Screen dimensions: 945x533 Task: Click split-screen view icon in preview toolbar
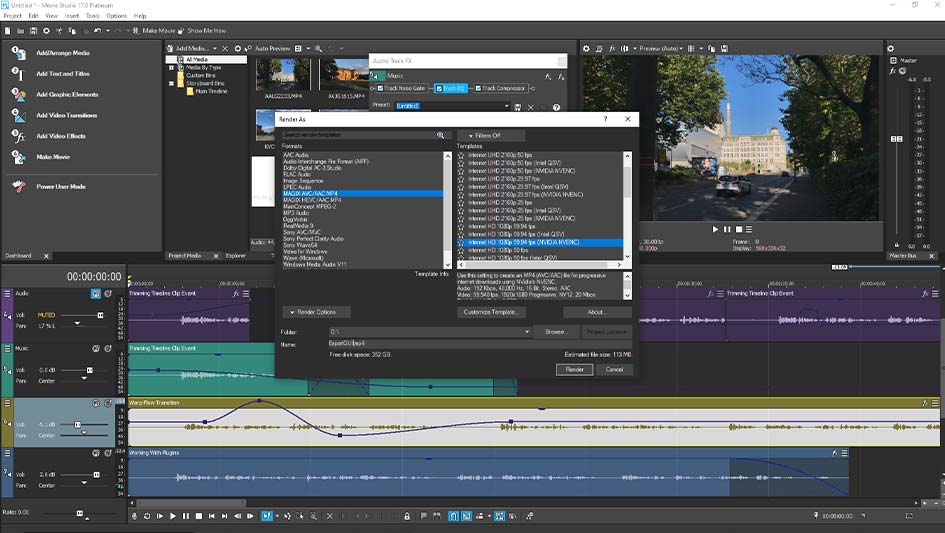[624, 48]
